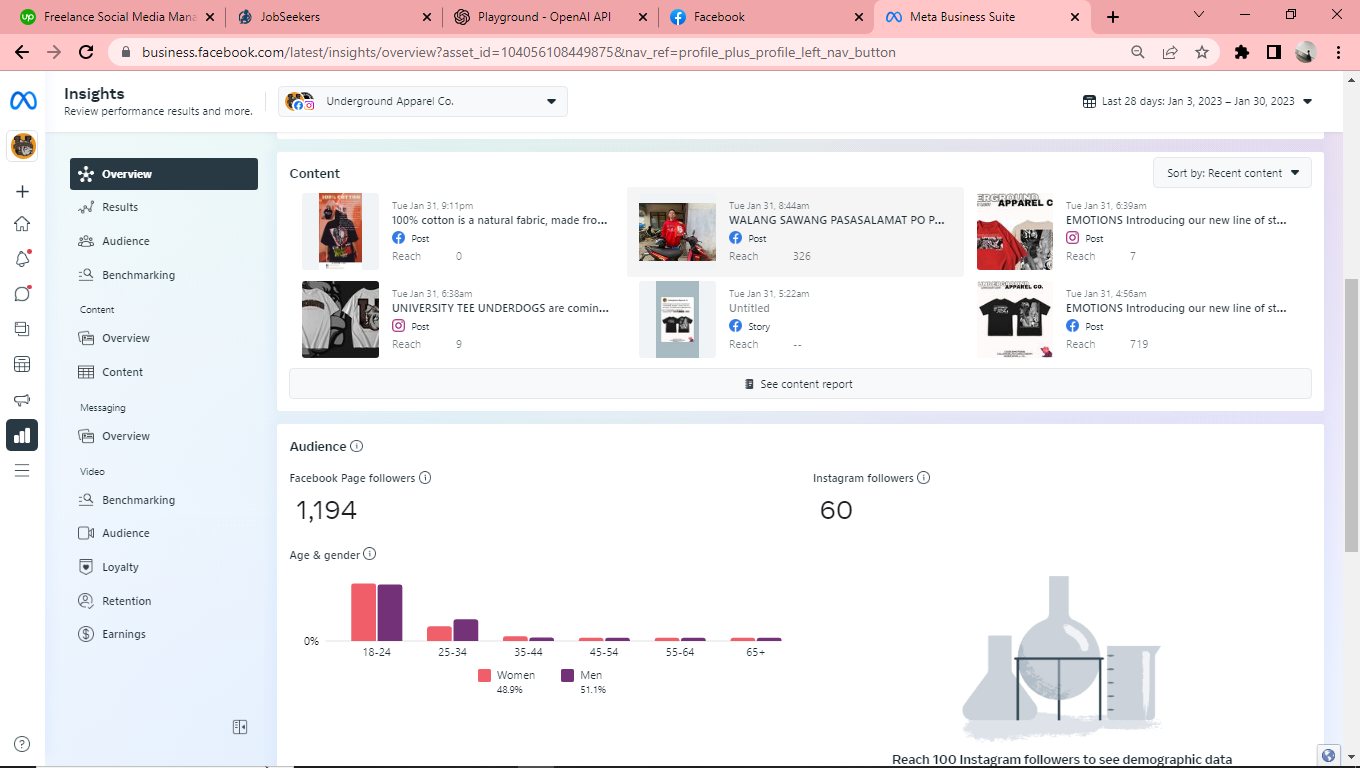
Task: Click the browser address bar URL
Action: tap(518, 52)
